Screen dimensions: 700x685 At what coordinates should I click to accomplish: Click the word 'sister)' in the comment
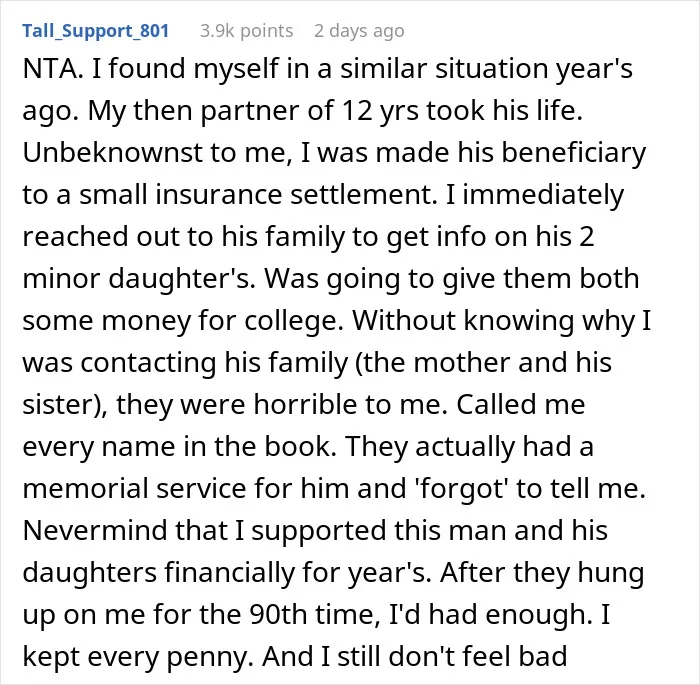tap(65, 405)
